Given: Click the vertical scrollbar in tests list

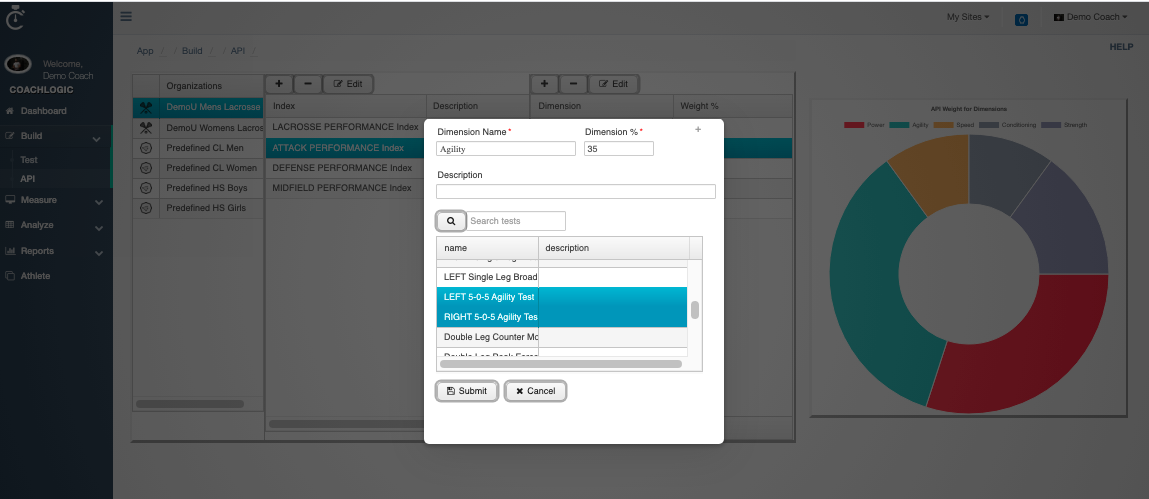Looking at the screenshot, I should (x=695, y=310).
